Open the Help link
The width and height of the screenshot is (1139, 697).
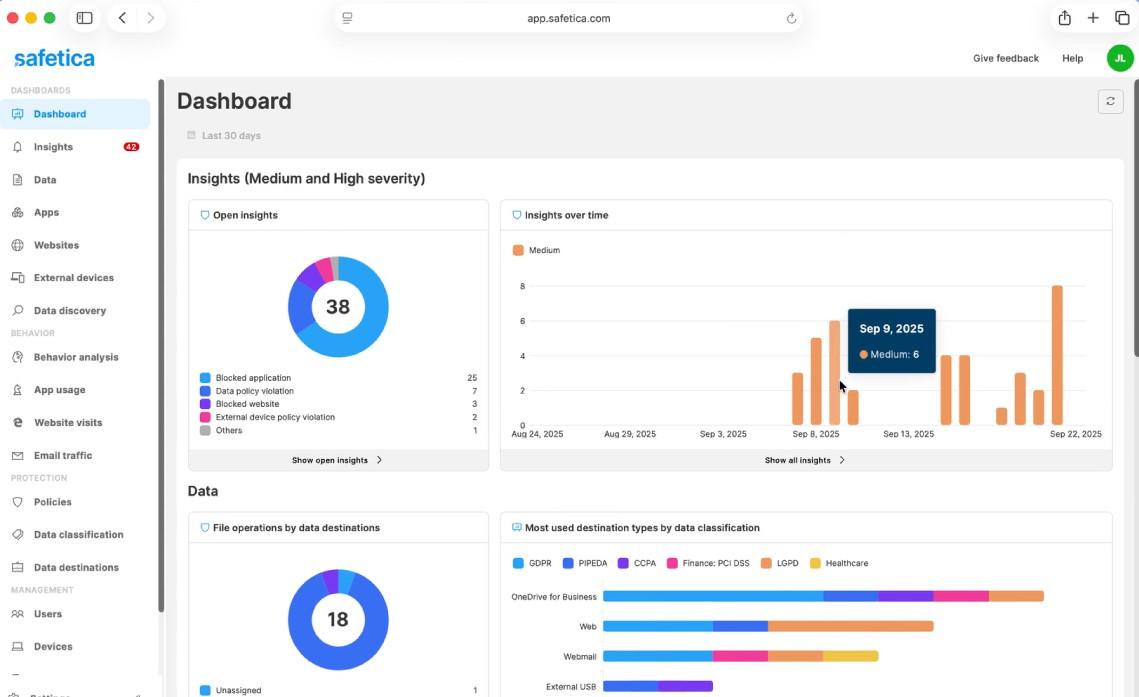(1072, 58)
